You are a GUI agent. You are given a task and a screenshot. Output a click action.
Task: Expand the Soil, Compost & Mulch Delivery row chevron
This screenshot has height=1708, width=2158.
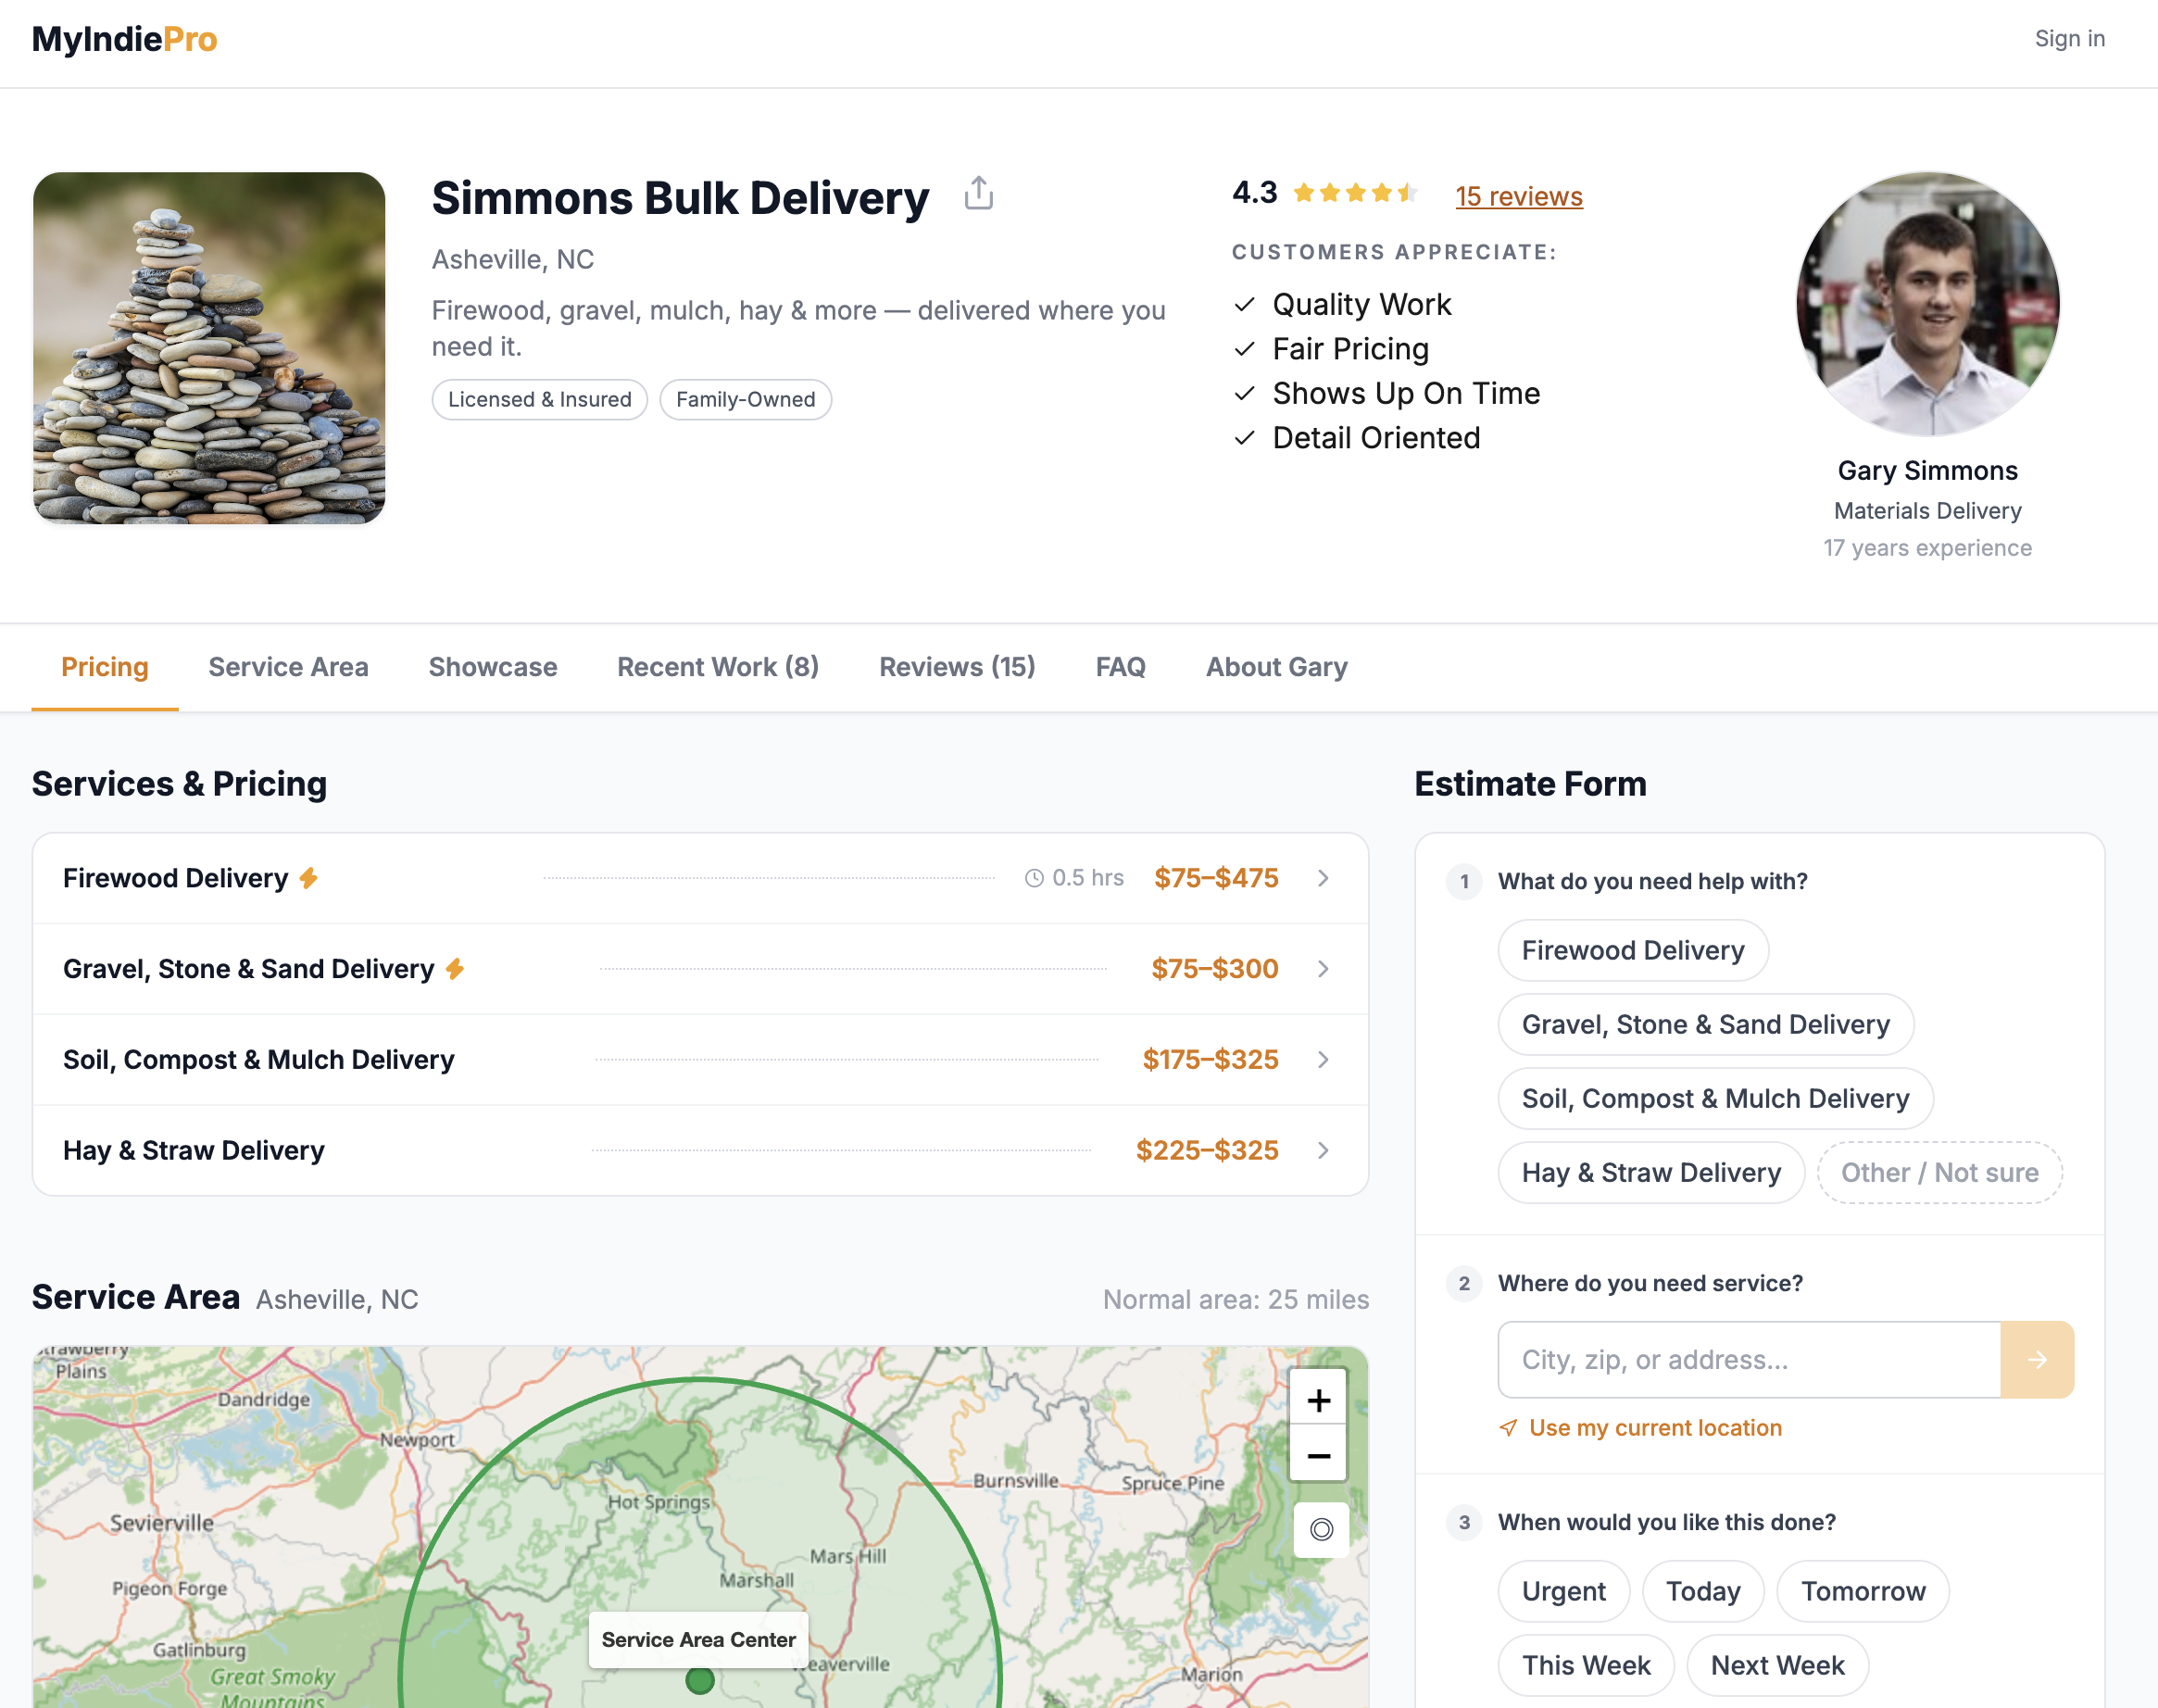coord(1323,1060)
